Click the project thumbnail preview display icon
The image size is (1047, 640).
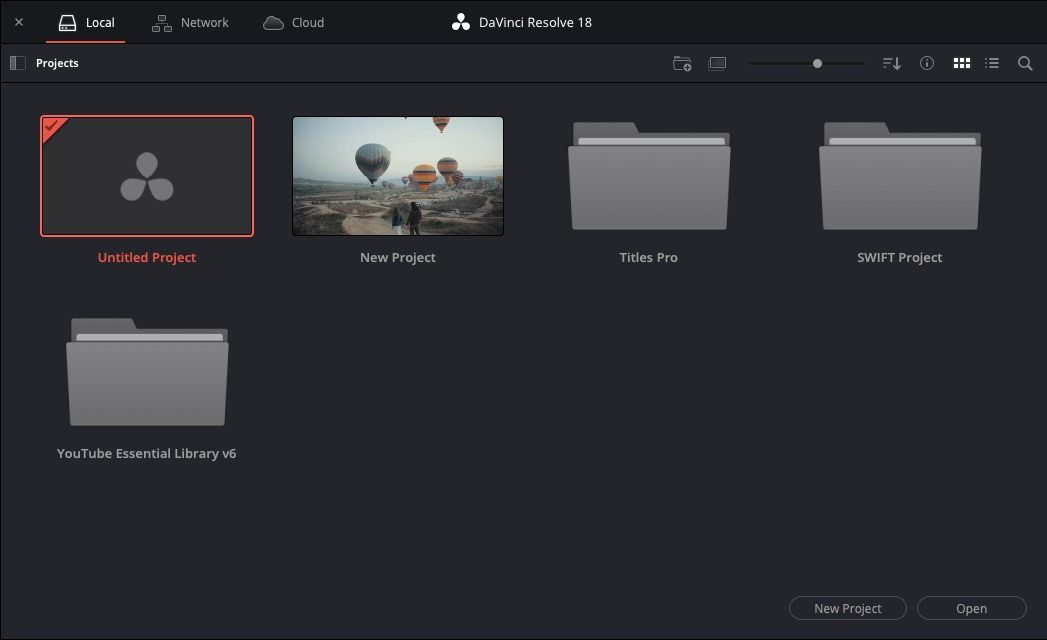(717, 63)
